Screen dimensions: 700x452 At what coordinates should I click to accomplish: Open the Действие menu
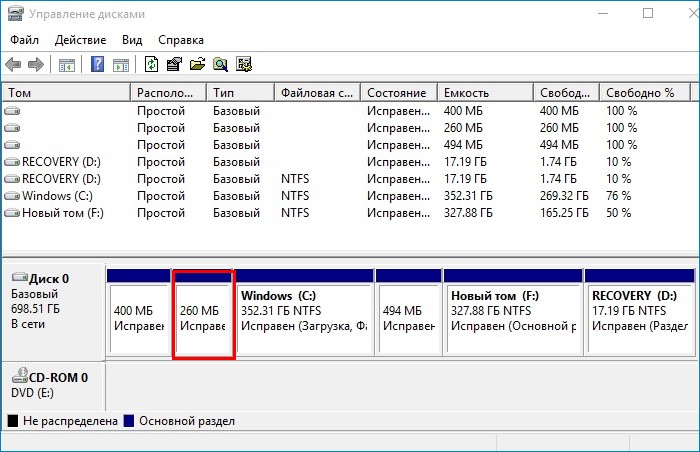[81, 40]
